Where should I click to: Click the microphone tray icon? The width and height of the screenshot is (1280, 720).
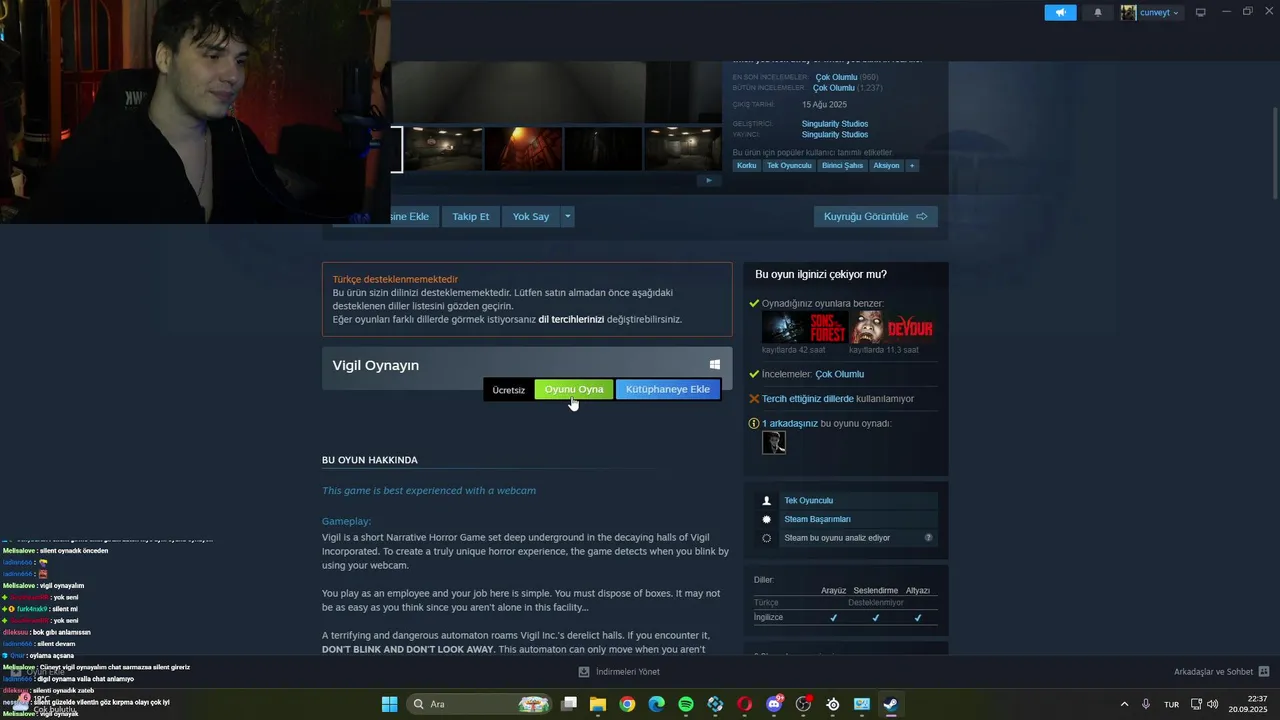(1146, 704)
